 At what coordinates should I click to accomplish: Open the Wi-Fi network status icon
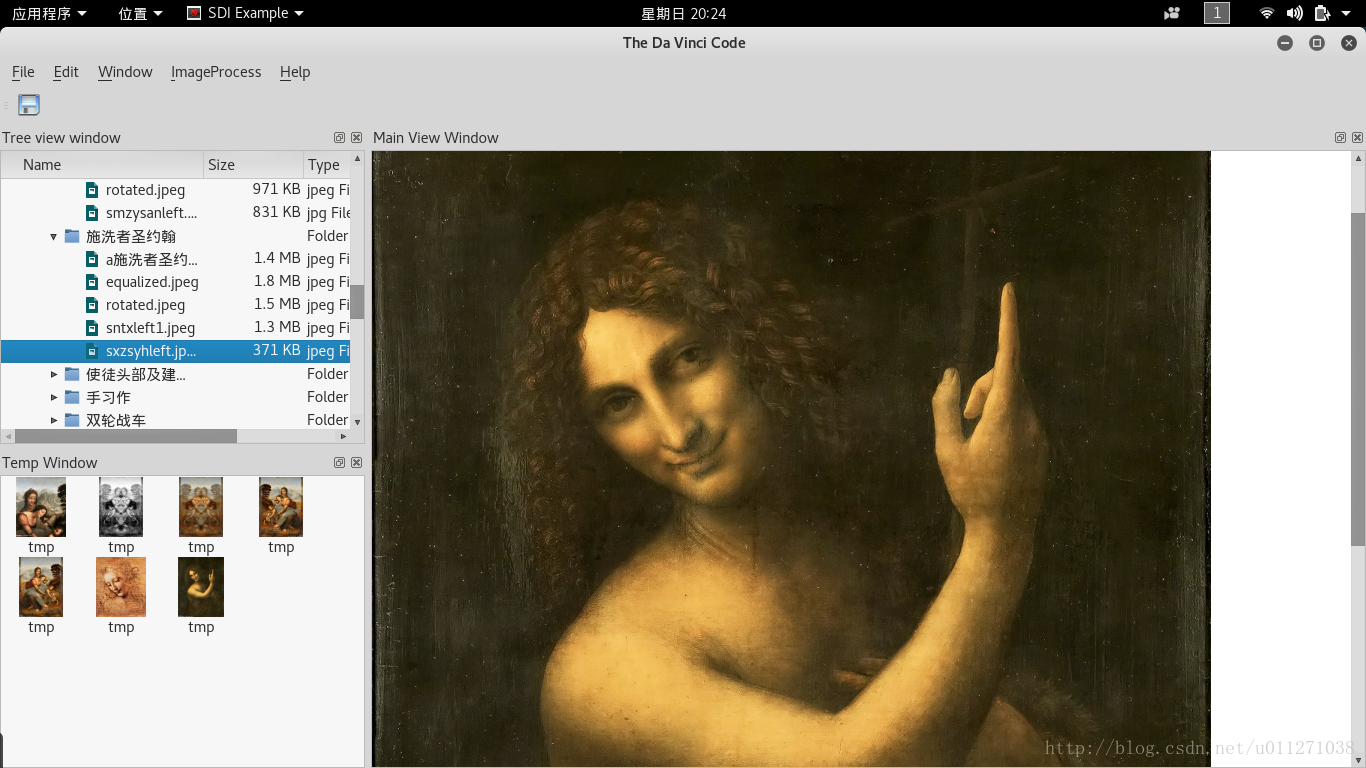coord(1267,13)
